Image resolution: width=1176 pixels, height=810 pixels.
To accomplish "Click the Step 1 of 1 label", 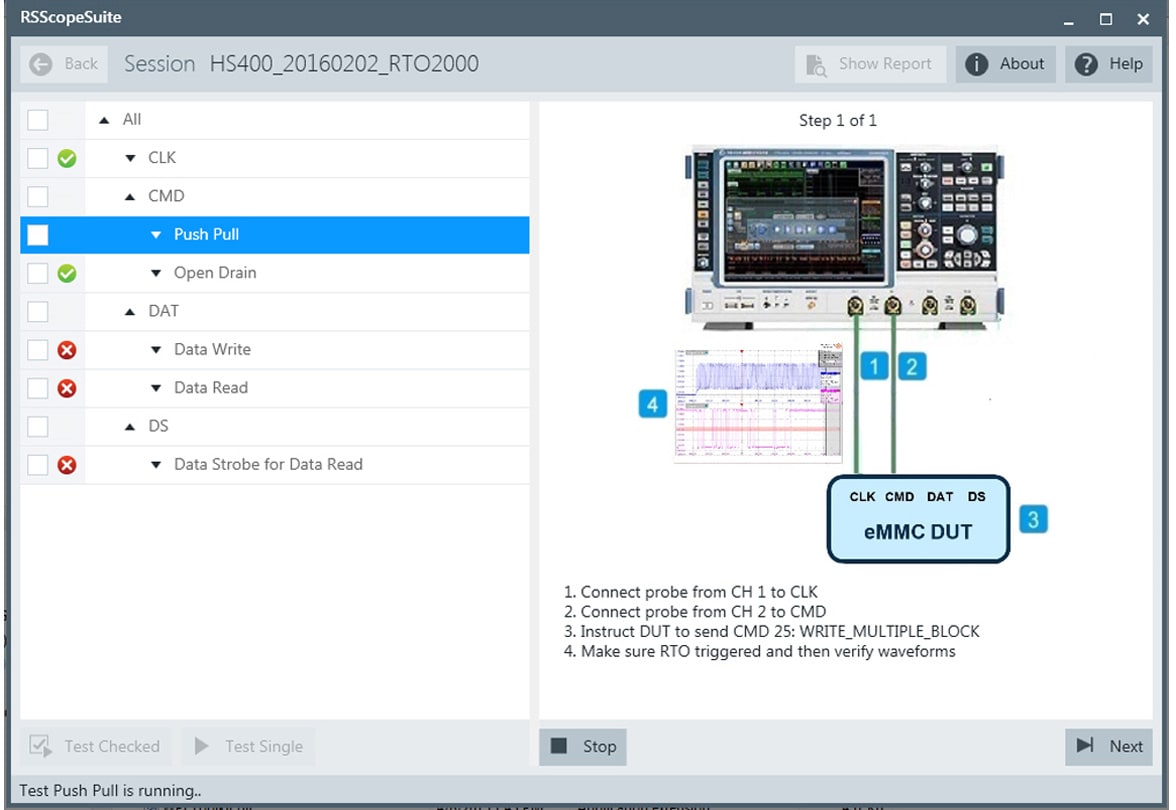I will 838,121.
